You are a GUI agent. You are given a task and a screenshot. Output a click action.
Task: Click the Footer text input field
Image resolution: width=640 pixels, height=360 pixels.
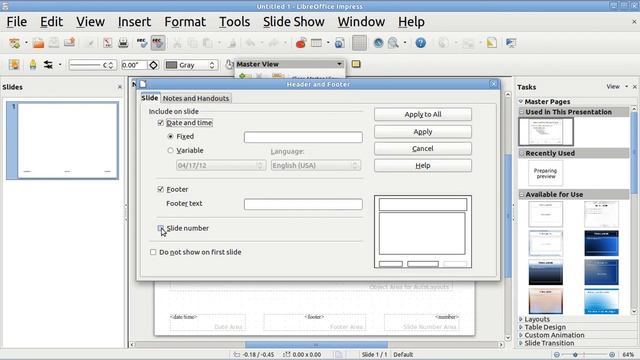point(303,204)
